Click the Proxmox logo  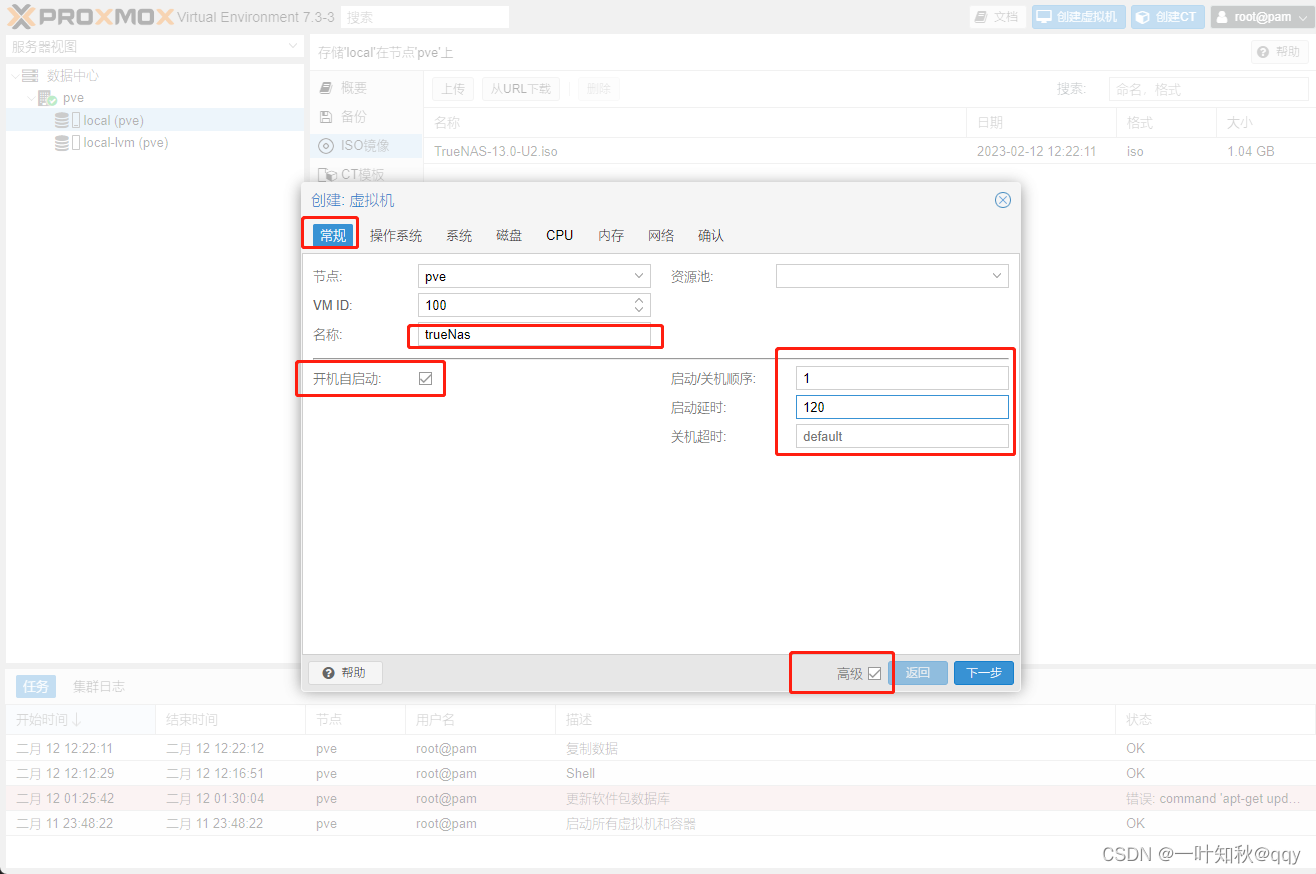click(90, 16)
